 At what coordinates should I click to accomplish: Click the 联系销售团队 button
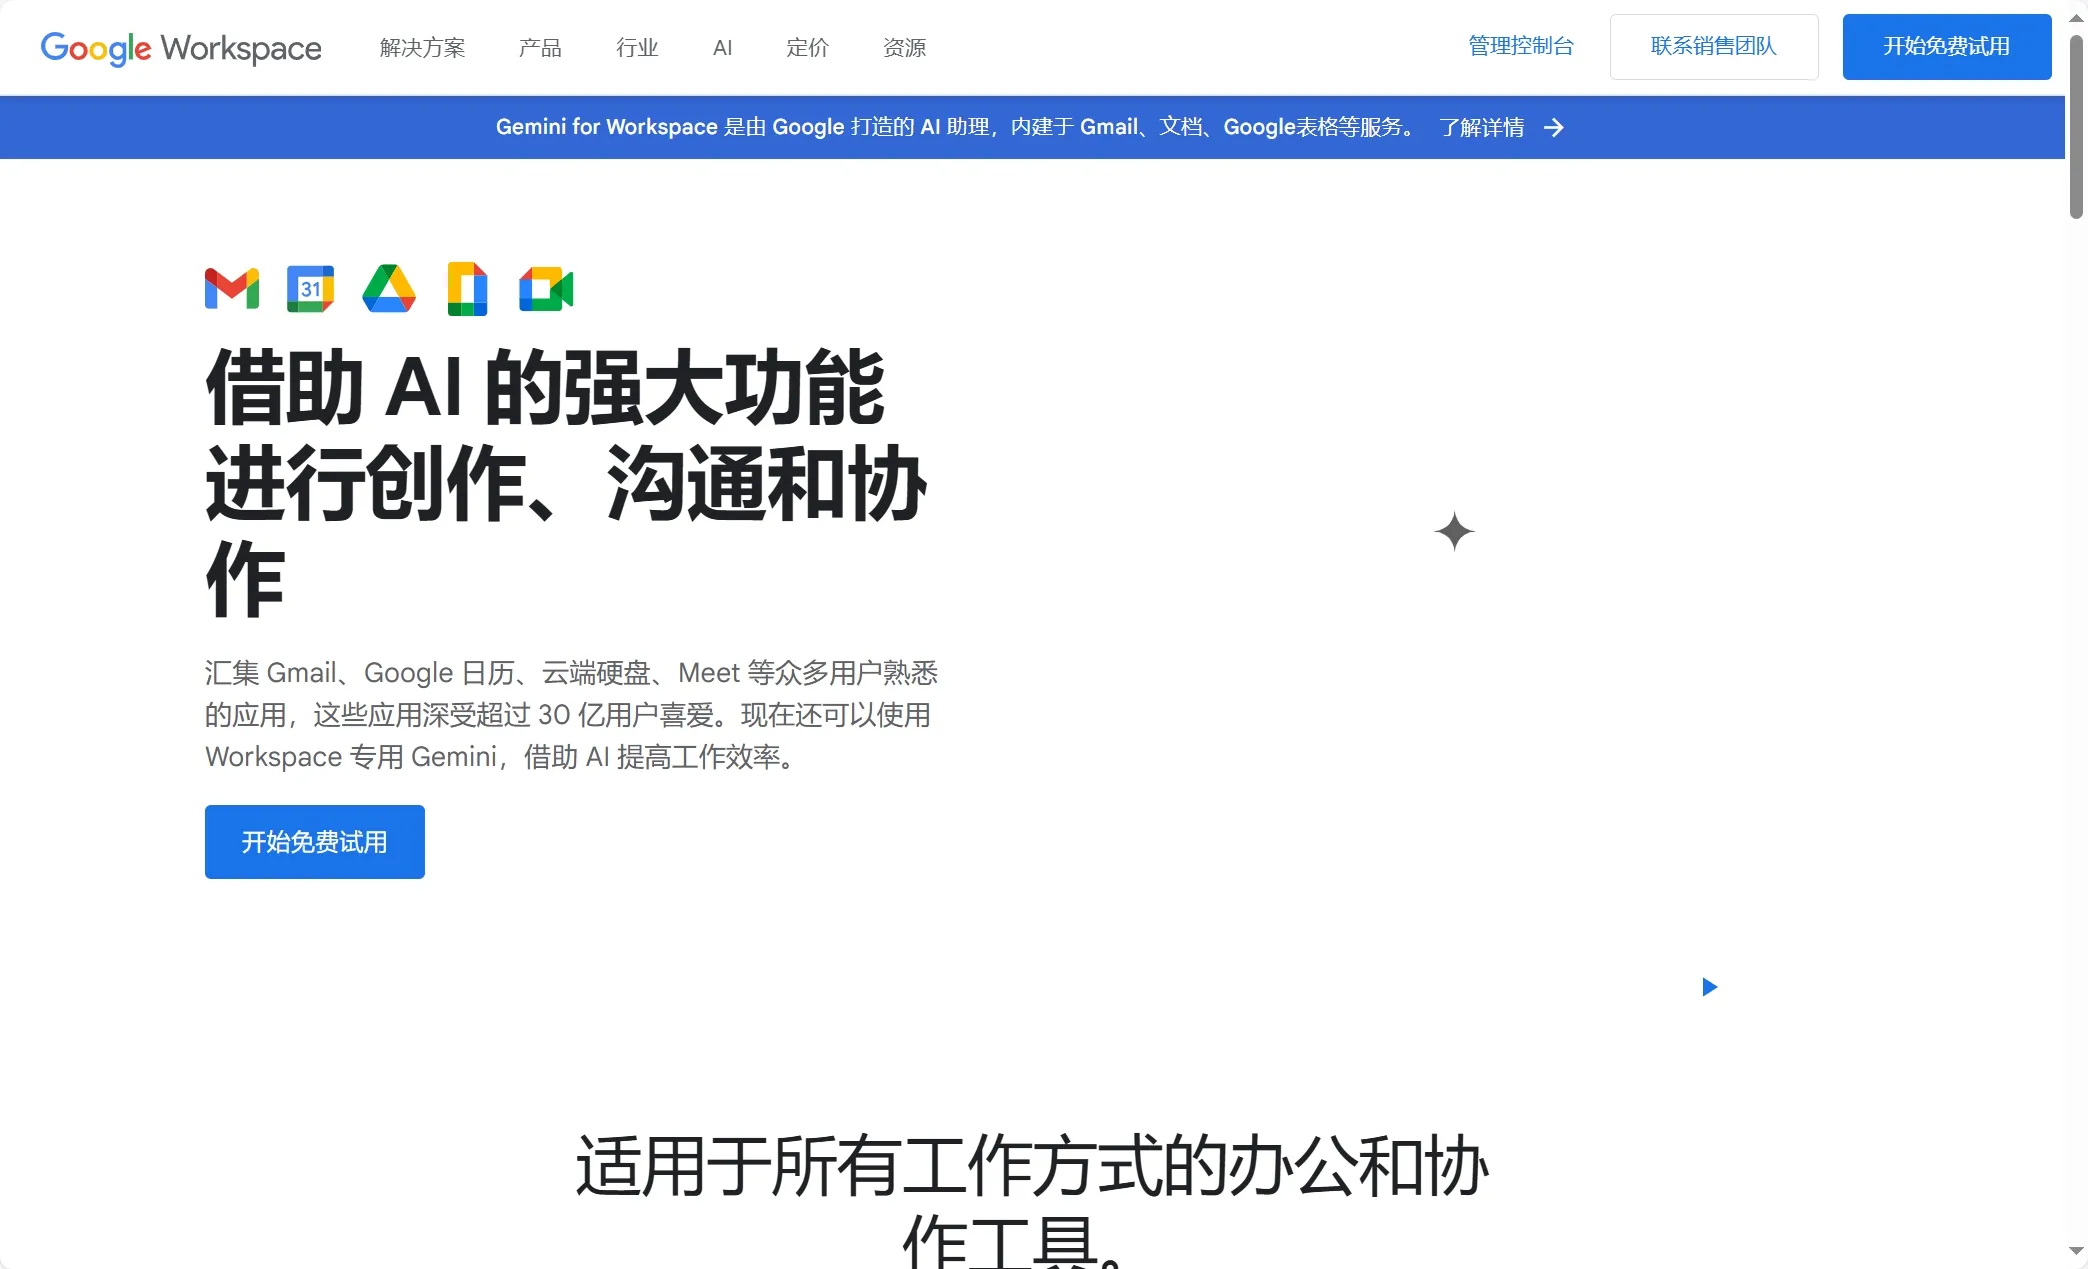click(x=1714, y=46)
